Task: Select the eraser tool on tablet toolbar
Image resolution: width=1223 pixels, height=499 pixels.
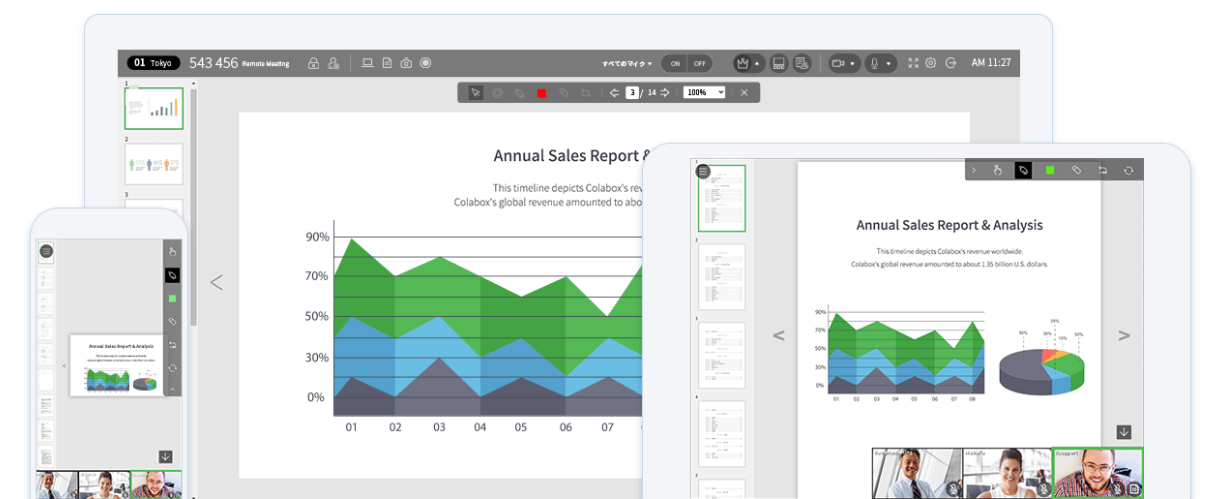Action: tap(1076, 171)
